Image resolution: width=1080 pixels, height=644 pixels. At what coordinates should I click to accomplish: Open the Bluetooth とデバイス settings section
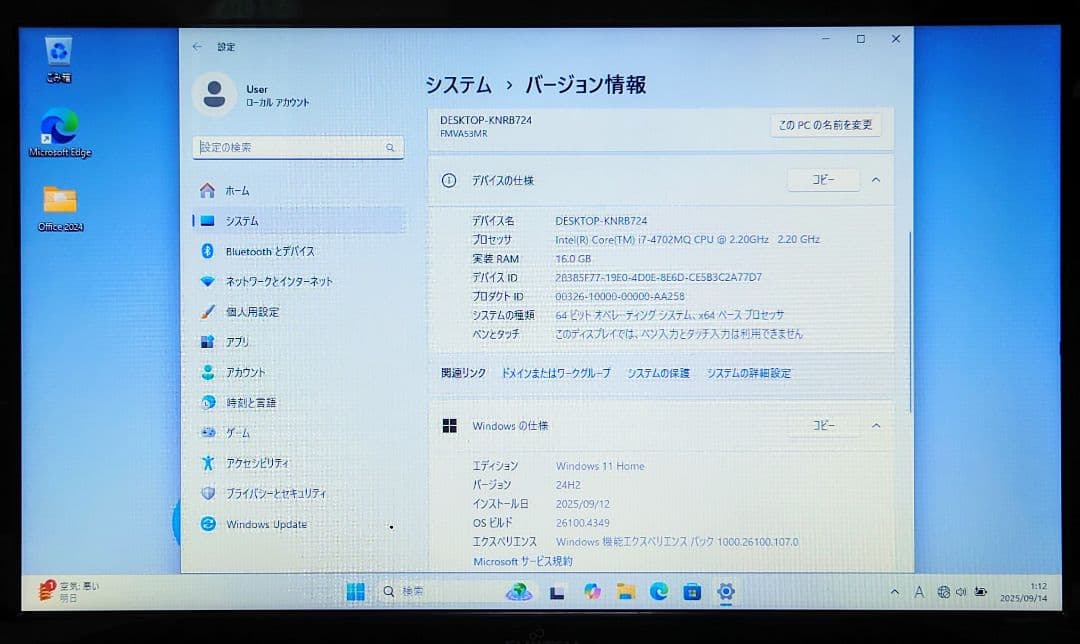pos(270,251)
